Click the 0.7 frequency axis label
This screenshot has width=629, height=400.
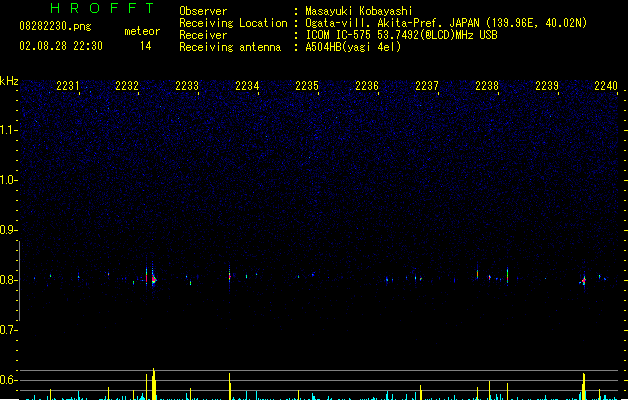[8, 330]
